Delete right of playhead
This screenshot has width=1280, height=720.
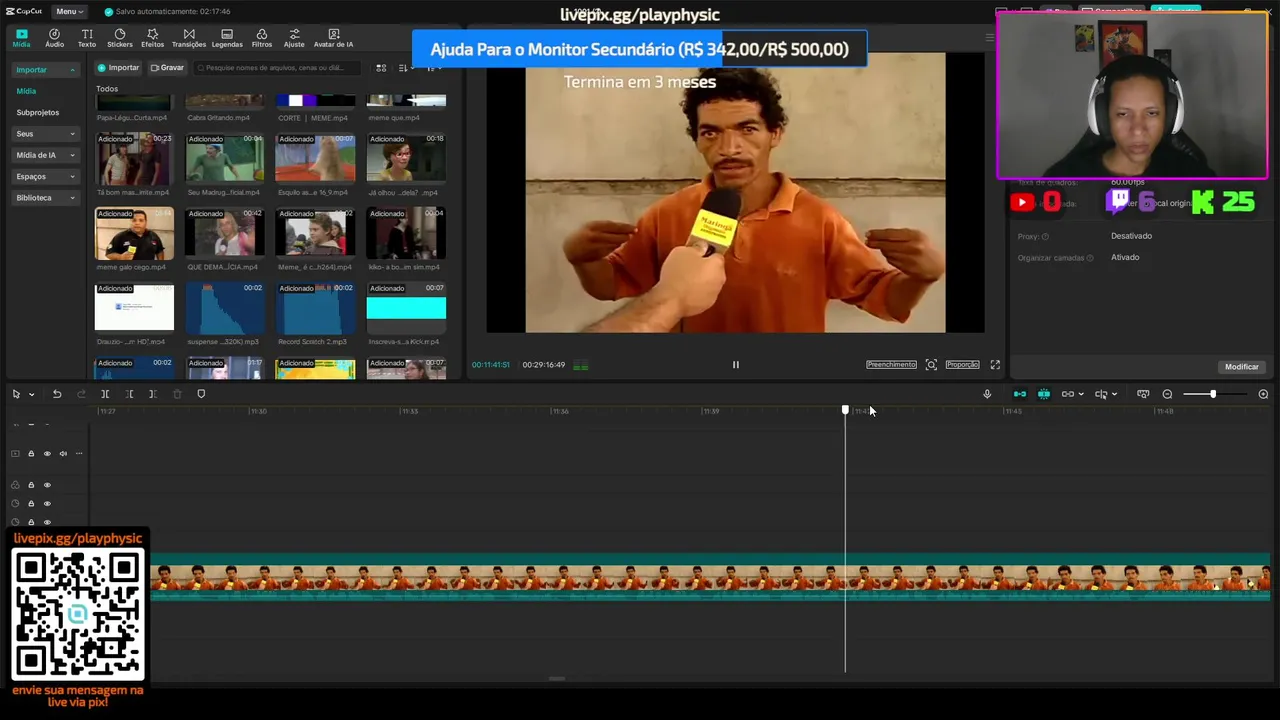click(153, 394)
